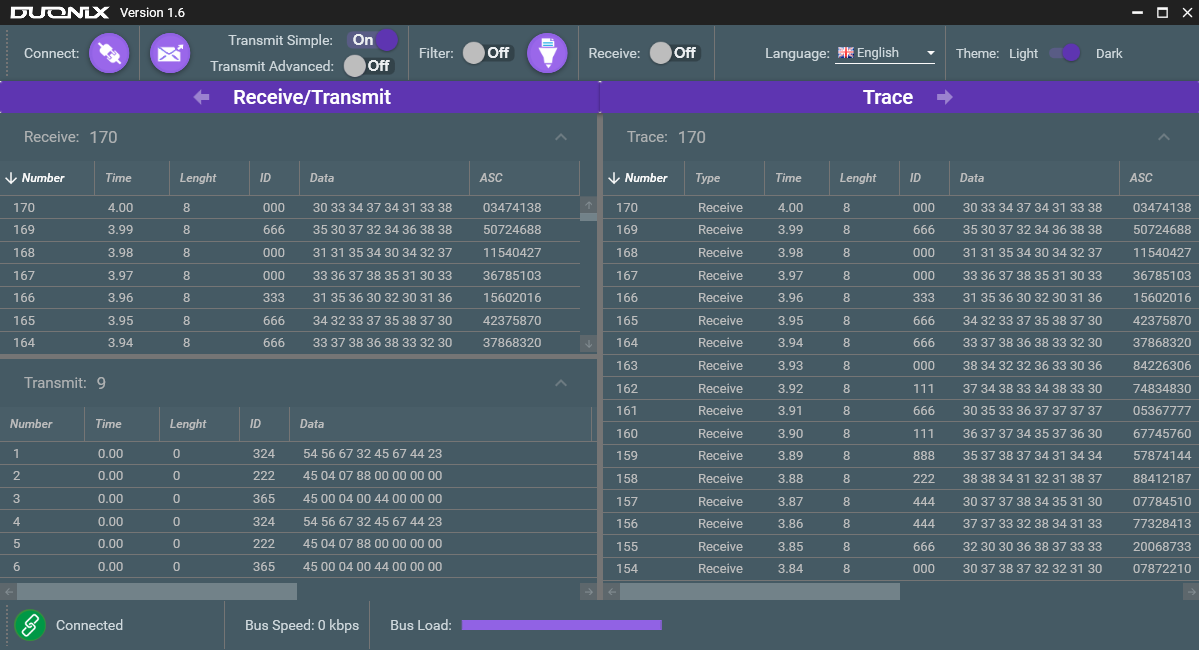Viewport: 1199px width, 650px height.
Task: Click Receive list scroll up arrow
Action: (x=588, y=204)
